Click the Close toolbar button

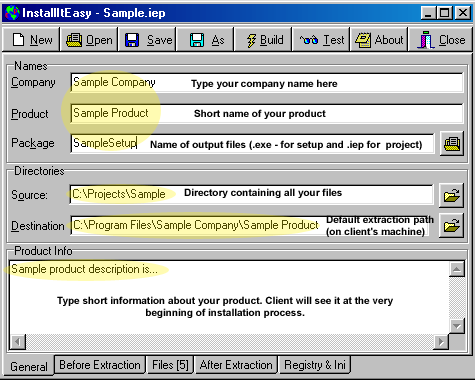point(440,40)
